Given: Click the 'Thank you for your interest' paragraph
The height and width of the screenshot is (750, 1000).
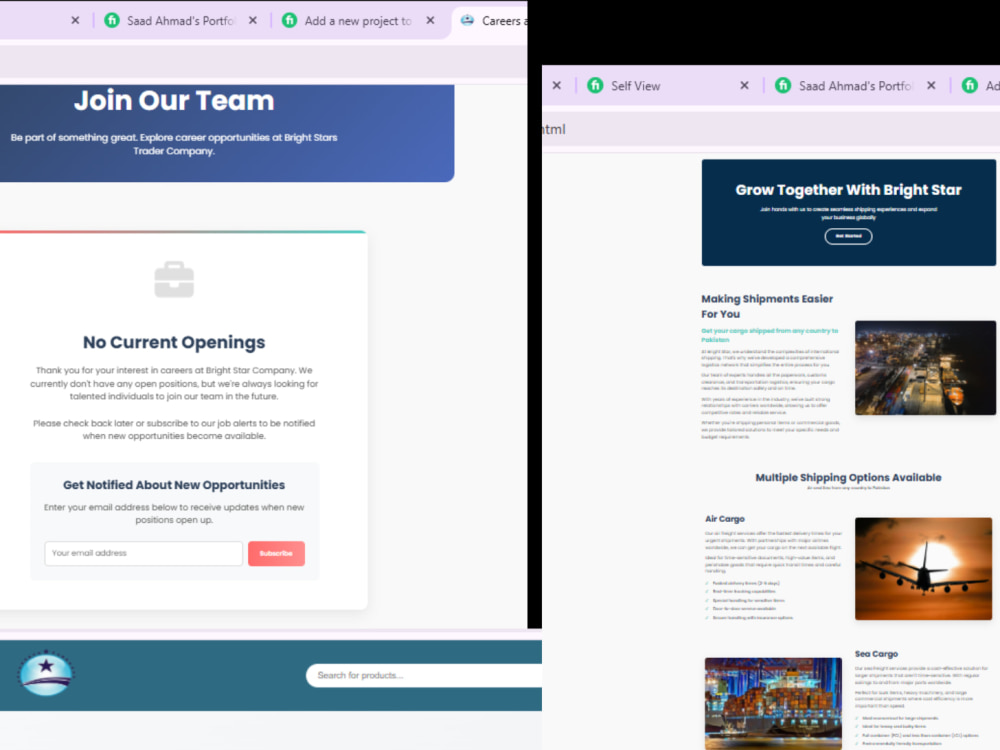Looking at the screenshot, I should pos(174,383).
